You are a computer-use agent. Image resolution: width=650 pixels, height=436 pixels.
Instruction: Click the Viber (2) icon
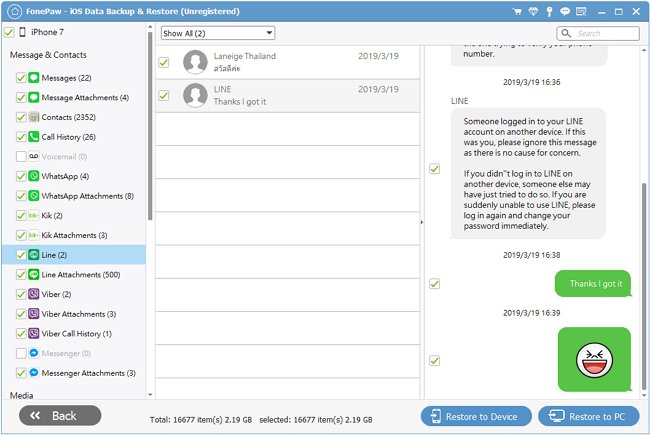[x=34, y=294]
